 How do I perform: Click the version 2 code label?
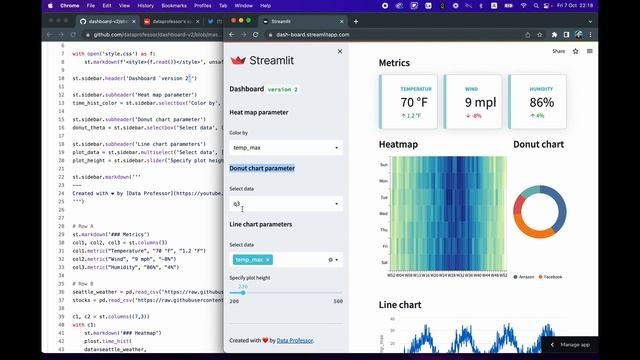pos(282,89)
